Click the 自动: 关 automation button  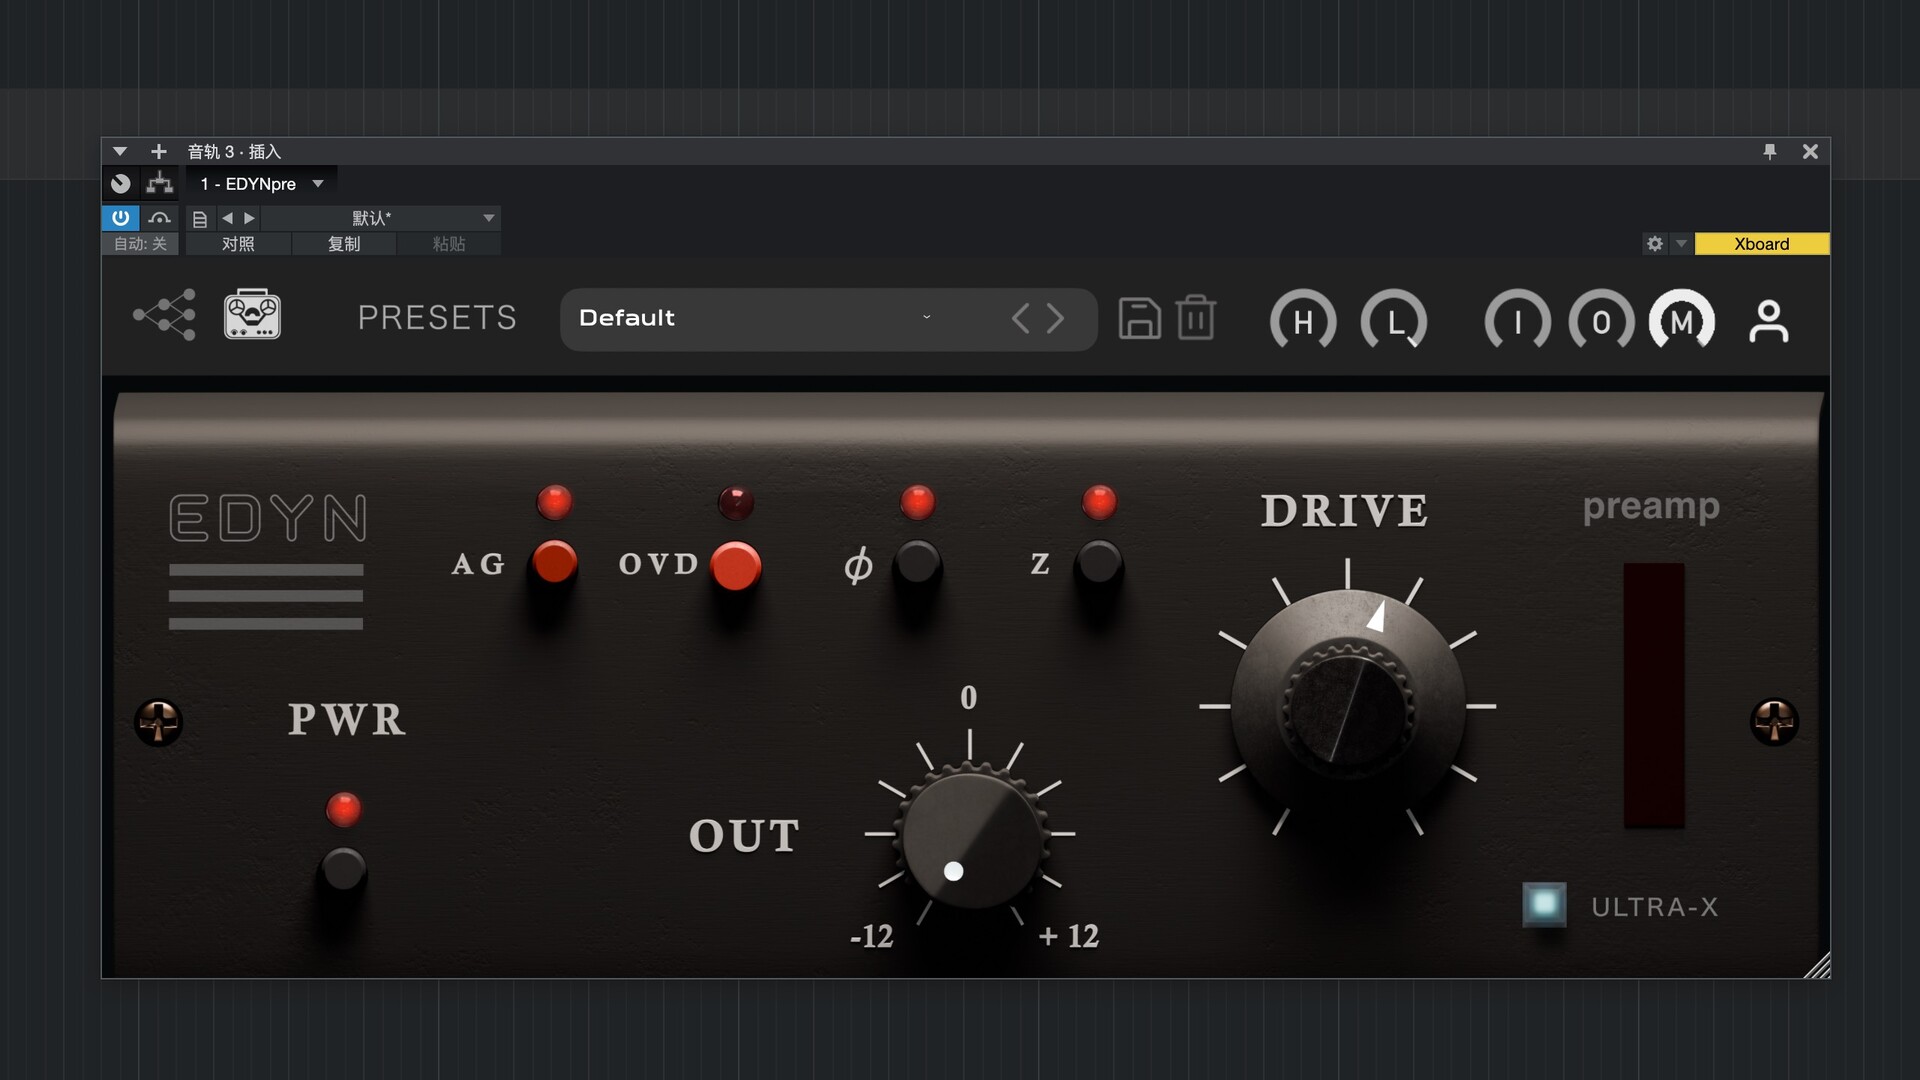(x=140, y=244)
